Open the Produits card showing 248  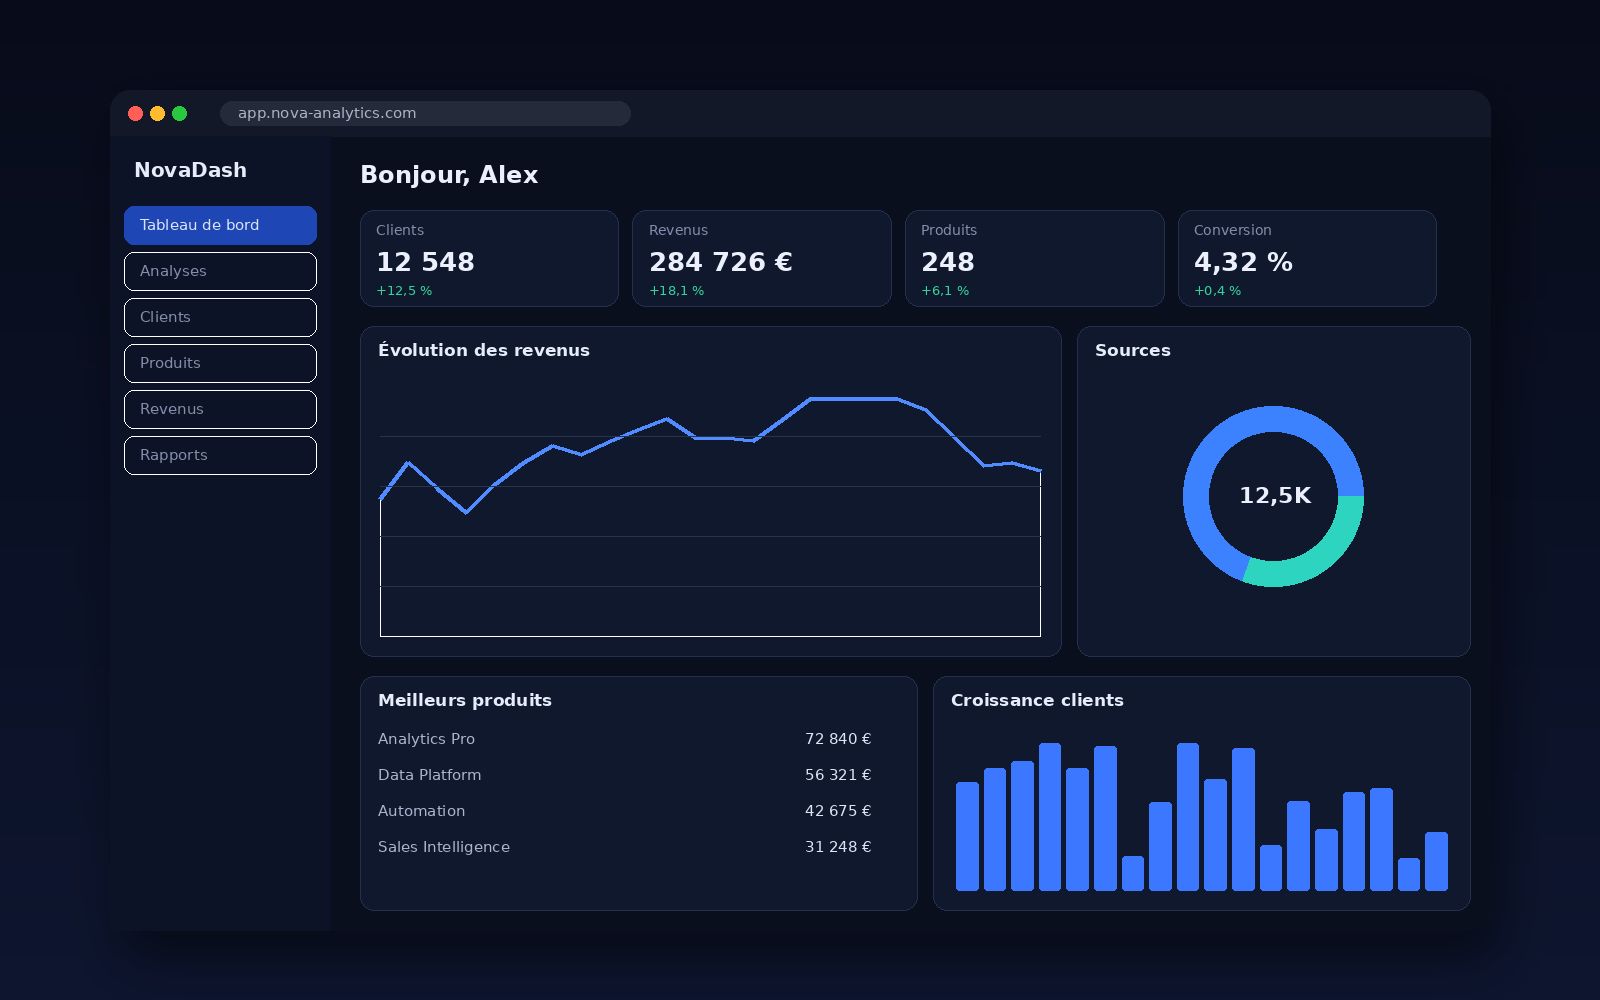pos(1034,258)
